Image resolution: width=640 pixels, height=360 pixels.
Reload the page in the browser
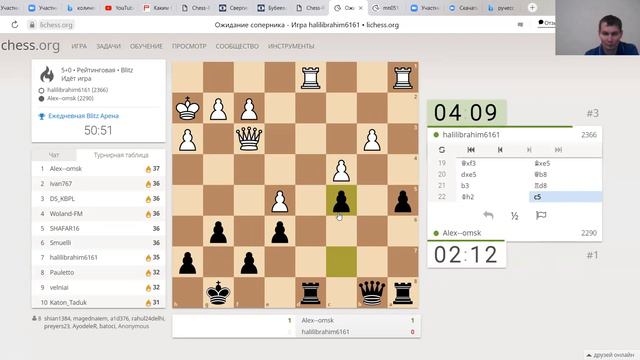pyautogui.click(x=15, y=25)
